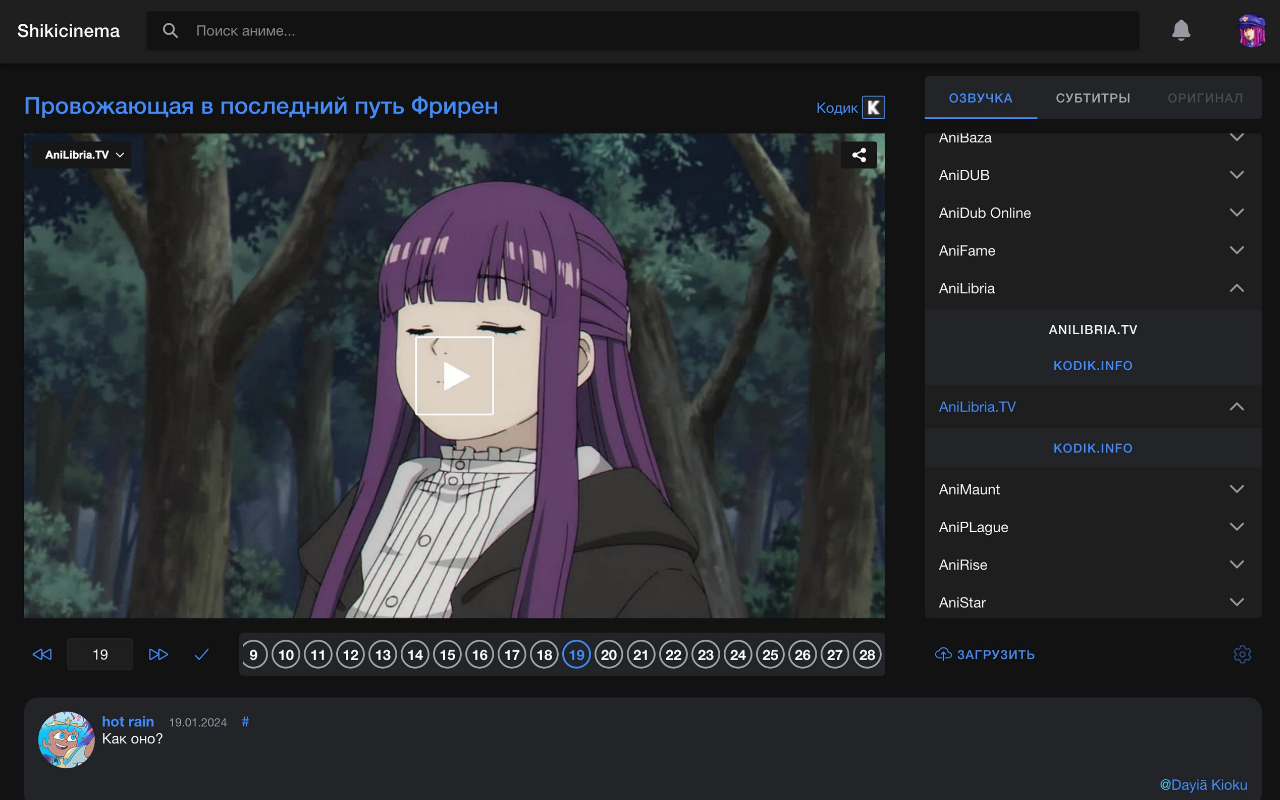
Task: Select episode 28
Action: (x=867, y=655)
